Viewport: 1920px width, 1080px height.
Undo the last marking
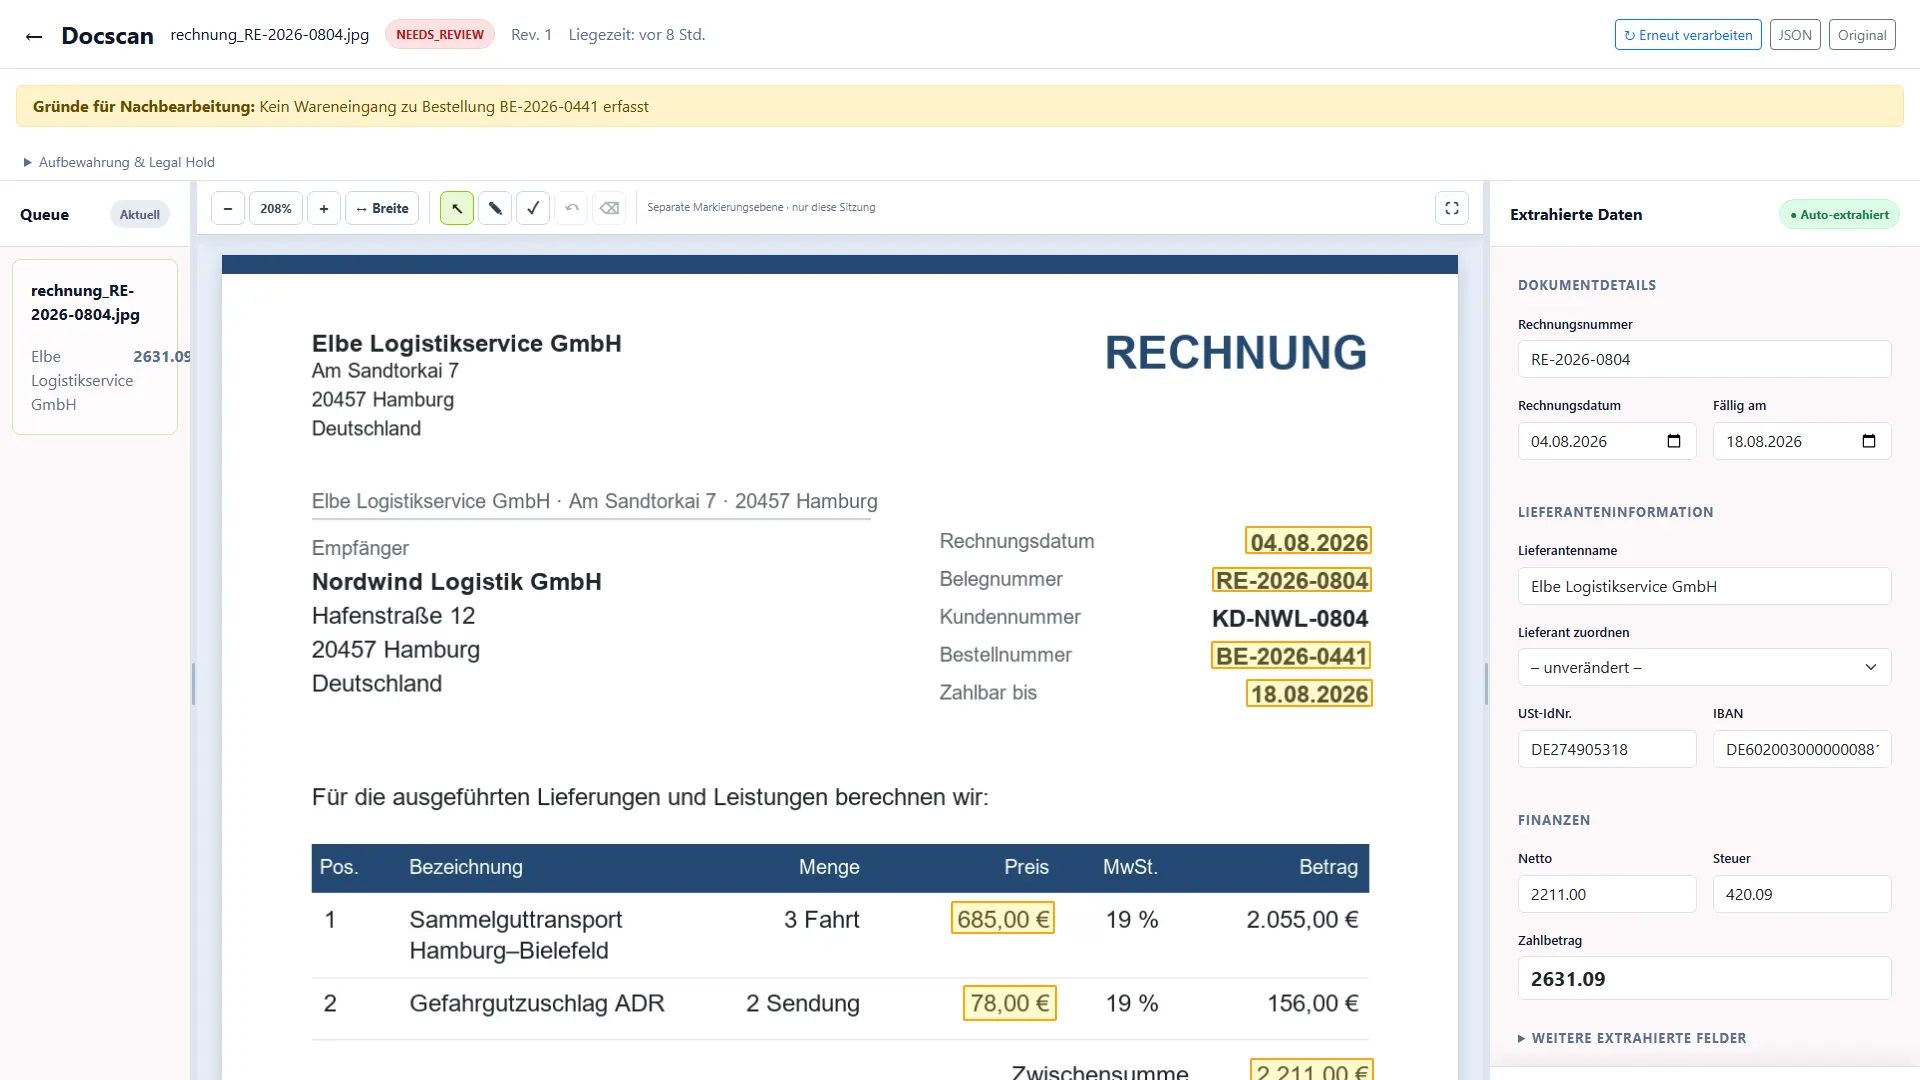click(571, 208)
